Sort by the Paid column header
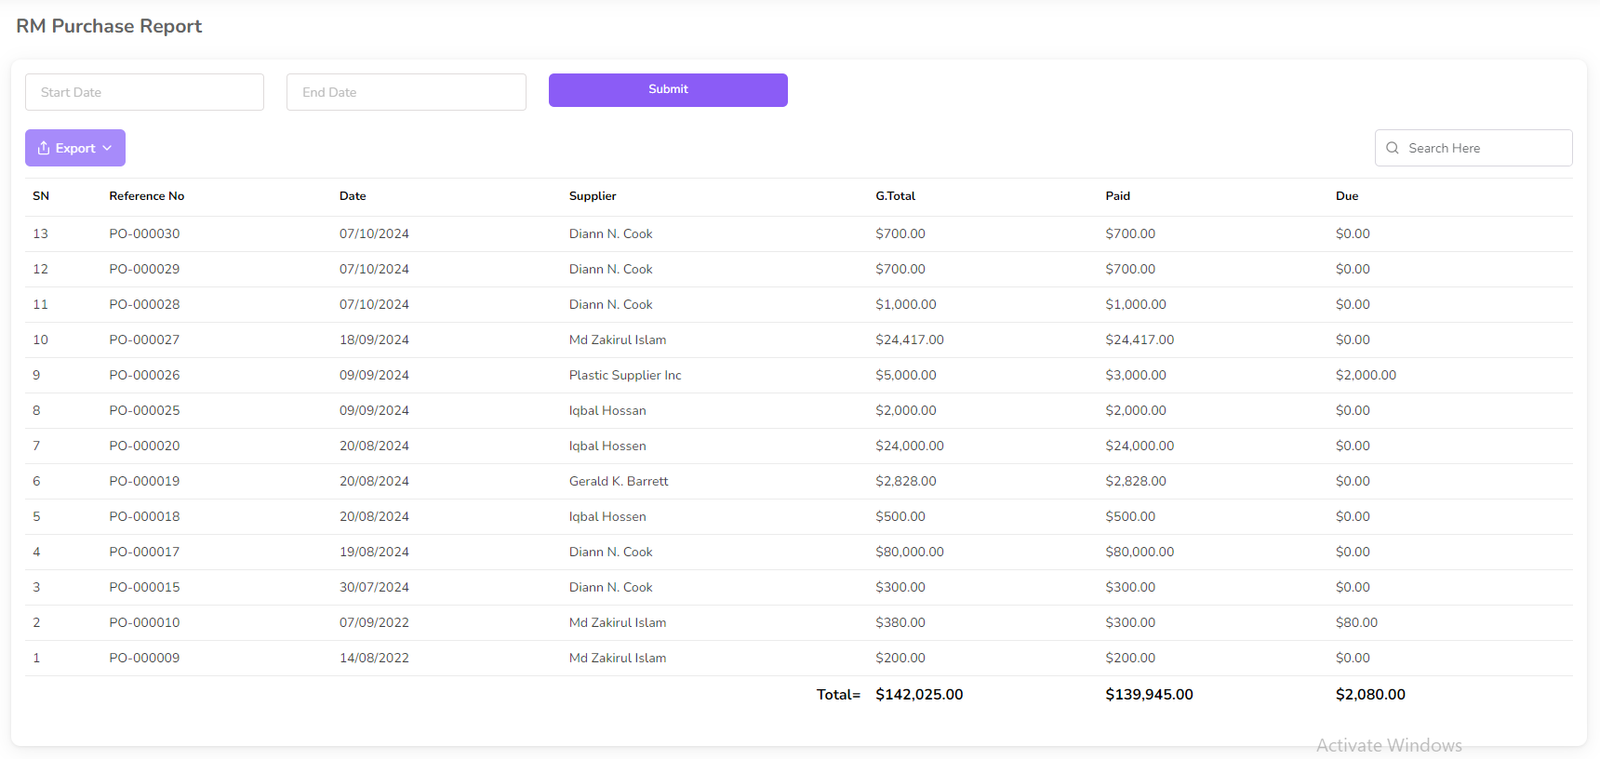 pos(1117,196)
